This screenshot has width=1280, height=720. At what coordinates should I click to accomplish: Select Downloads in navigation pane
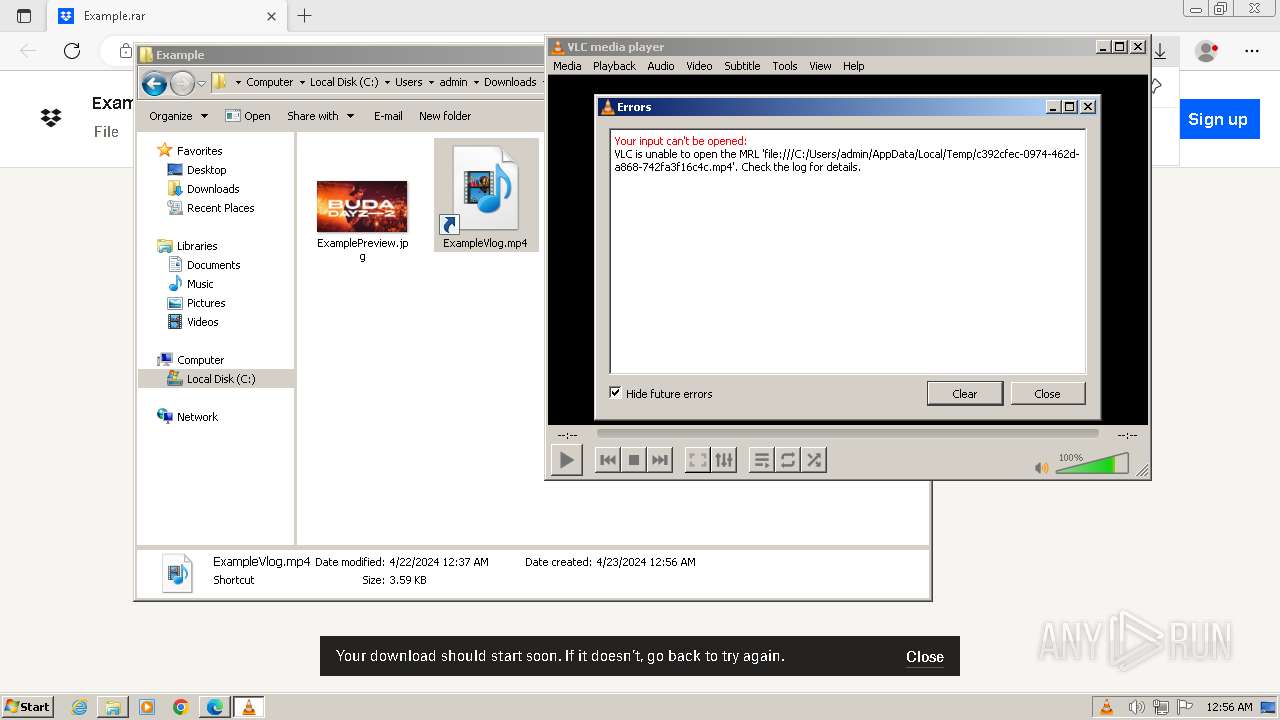pos(204,189)
